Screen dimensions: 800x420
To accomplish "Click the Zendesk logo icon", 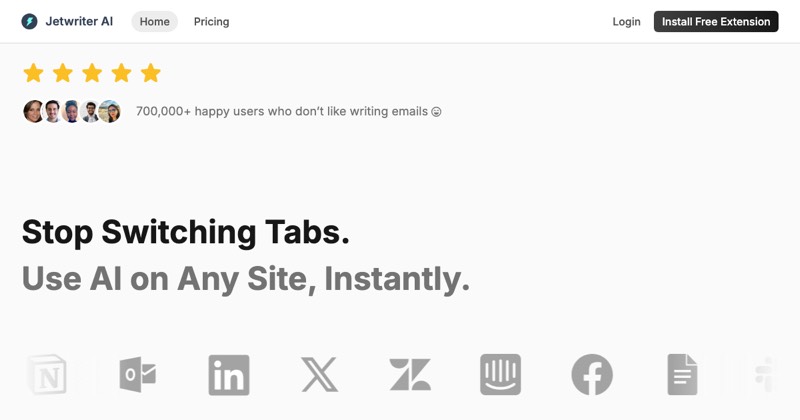I will point(410,375).
